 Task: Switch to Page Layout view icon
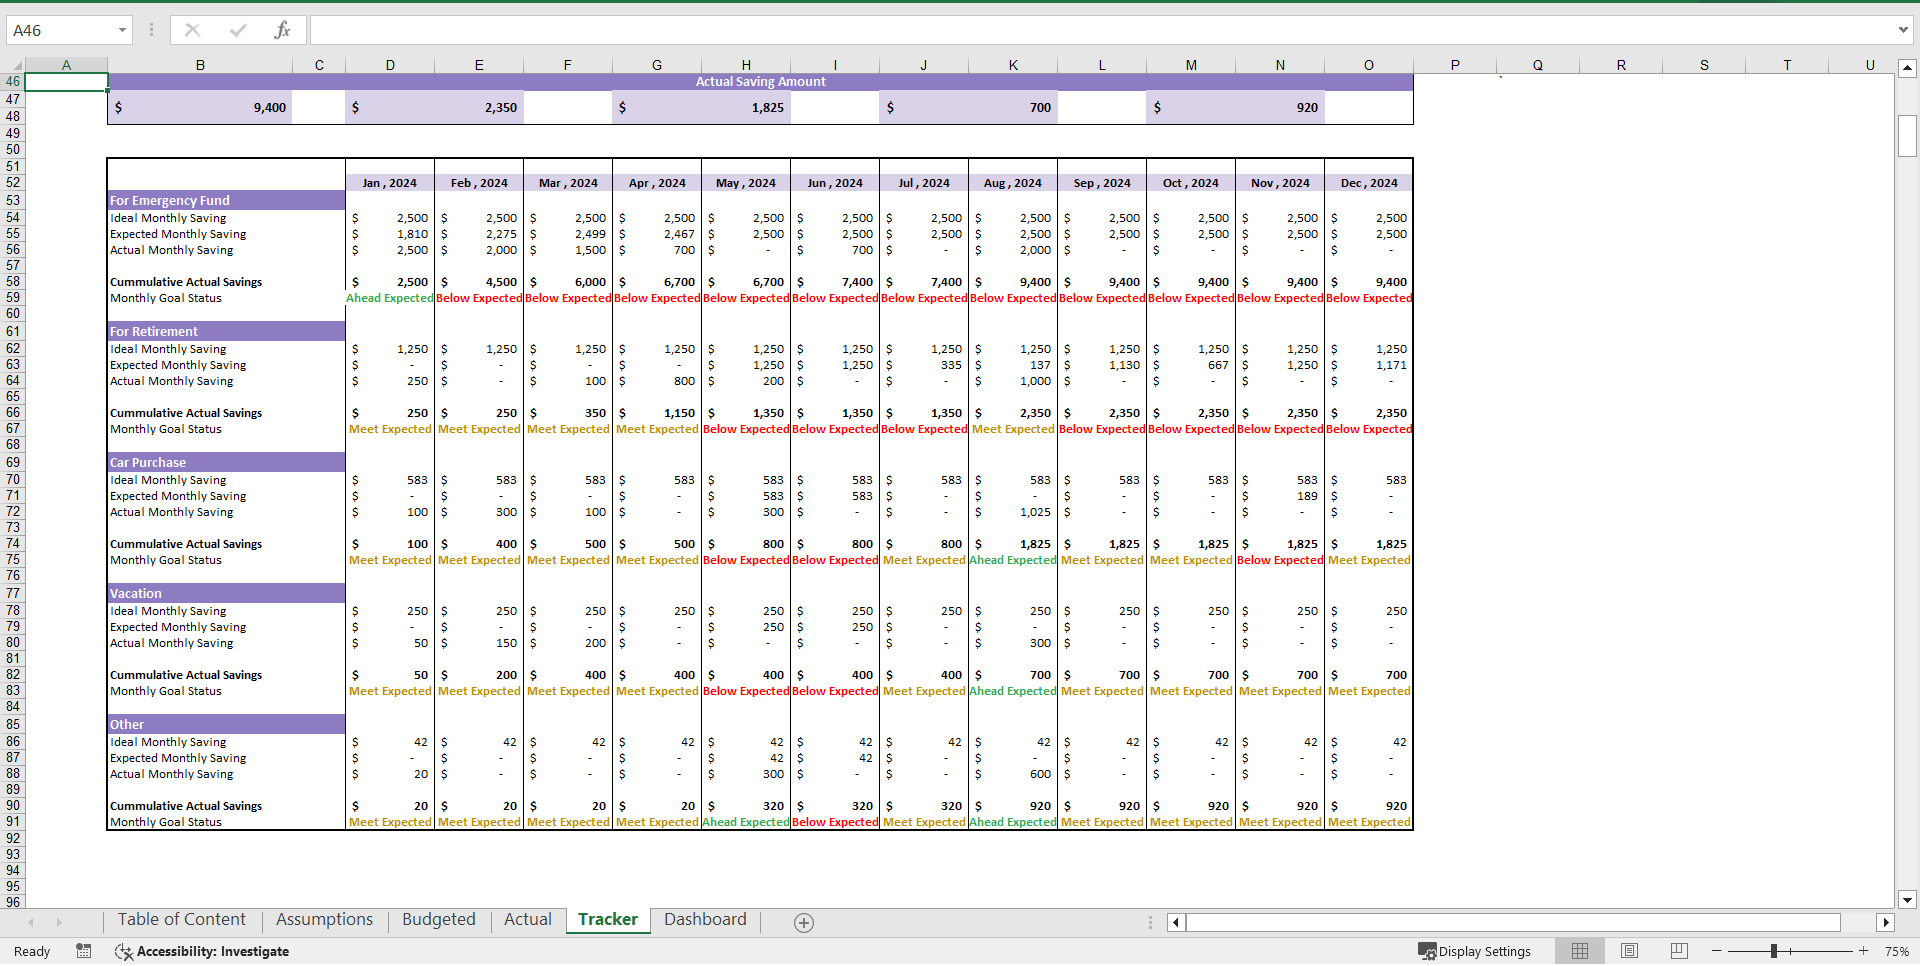click(x=1629, y=951)
